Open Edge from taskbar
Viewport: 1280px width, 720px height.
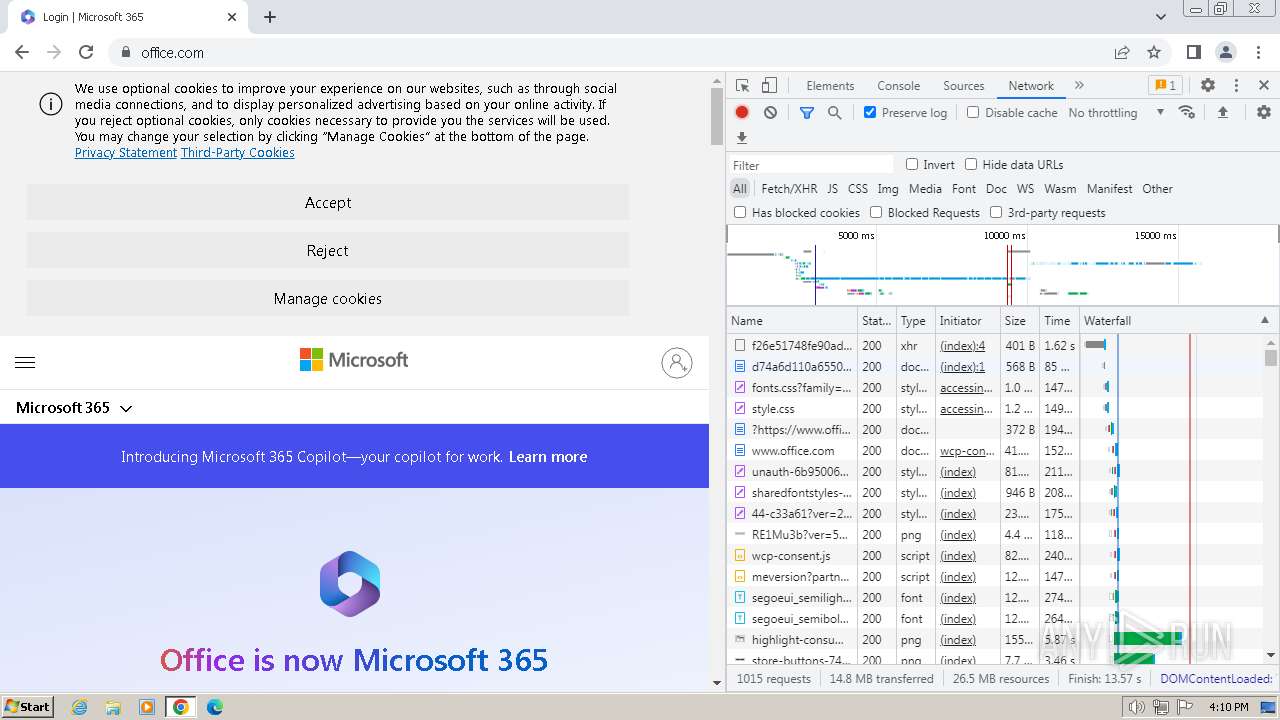[x=214, y=707]
